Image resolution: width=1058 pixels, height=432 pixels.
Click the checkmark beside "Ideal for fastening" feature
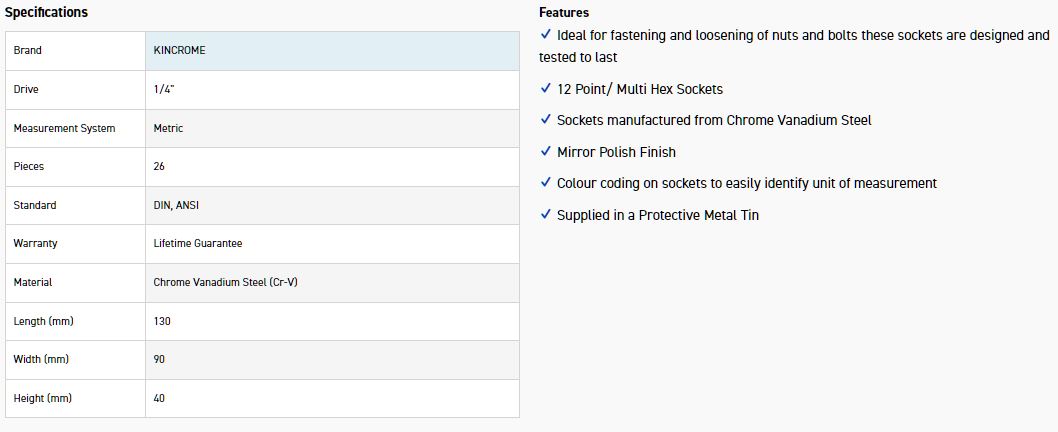pyautogui.click(x=545, y=34)
